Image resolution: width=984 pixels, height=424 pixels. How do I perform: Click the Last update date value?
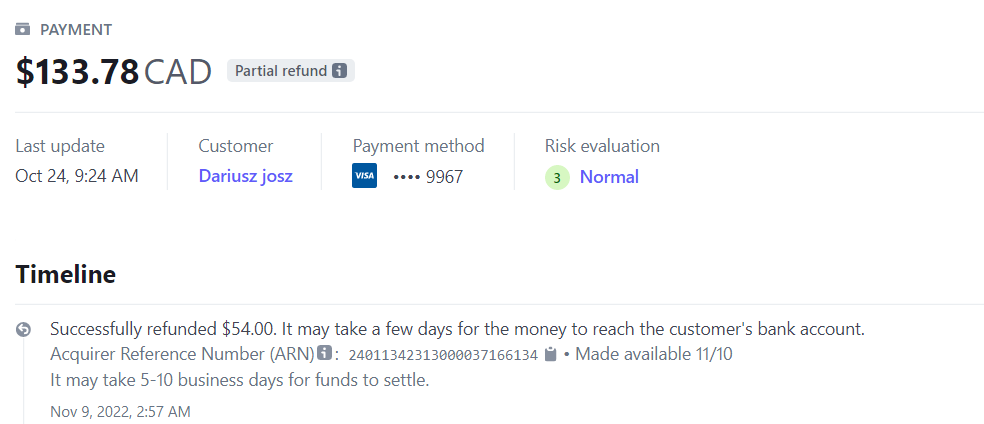pyautogui.click(x=77, y=177)
